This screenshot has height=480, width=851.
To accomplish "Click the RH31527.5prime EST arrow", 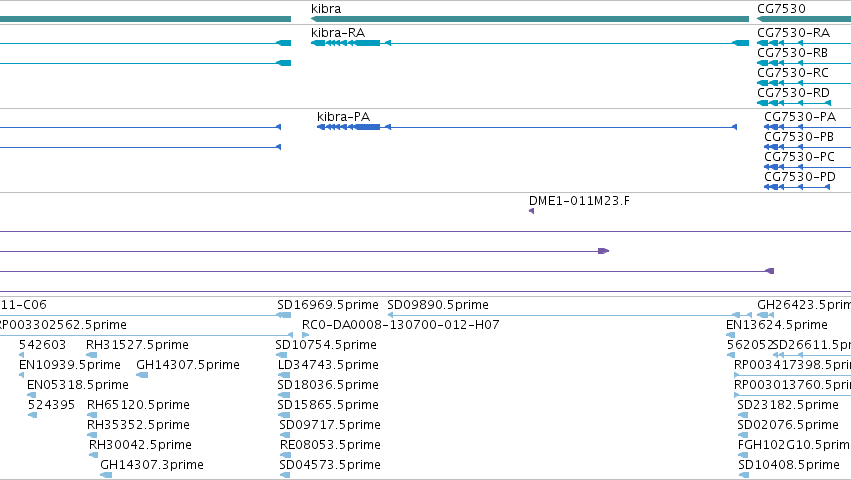I will (91, 355).
